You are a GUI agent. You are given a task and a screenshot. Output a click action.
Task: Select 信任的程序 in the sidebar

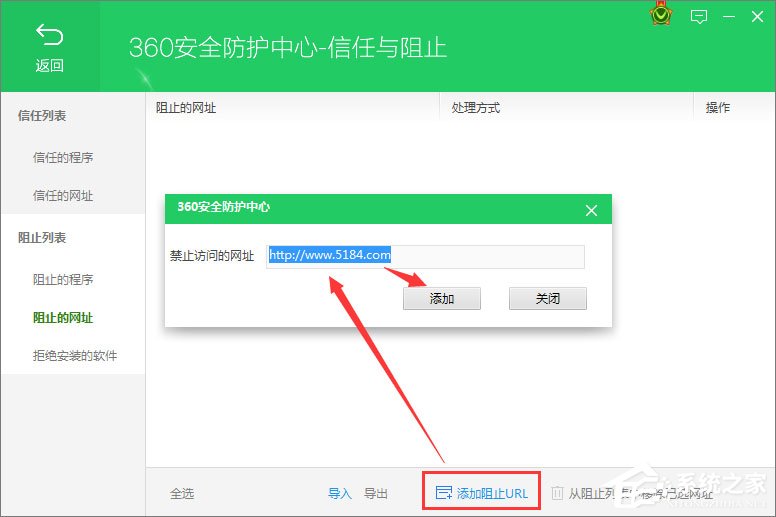pos(63,158)
